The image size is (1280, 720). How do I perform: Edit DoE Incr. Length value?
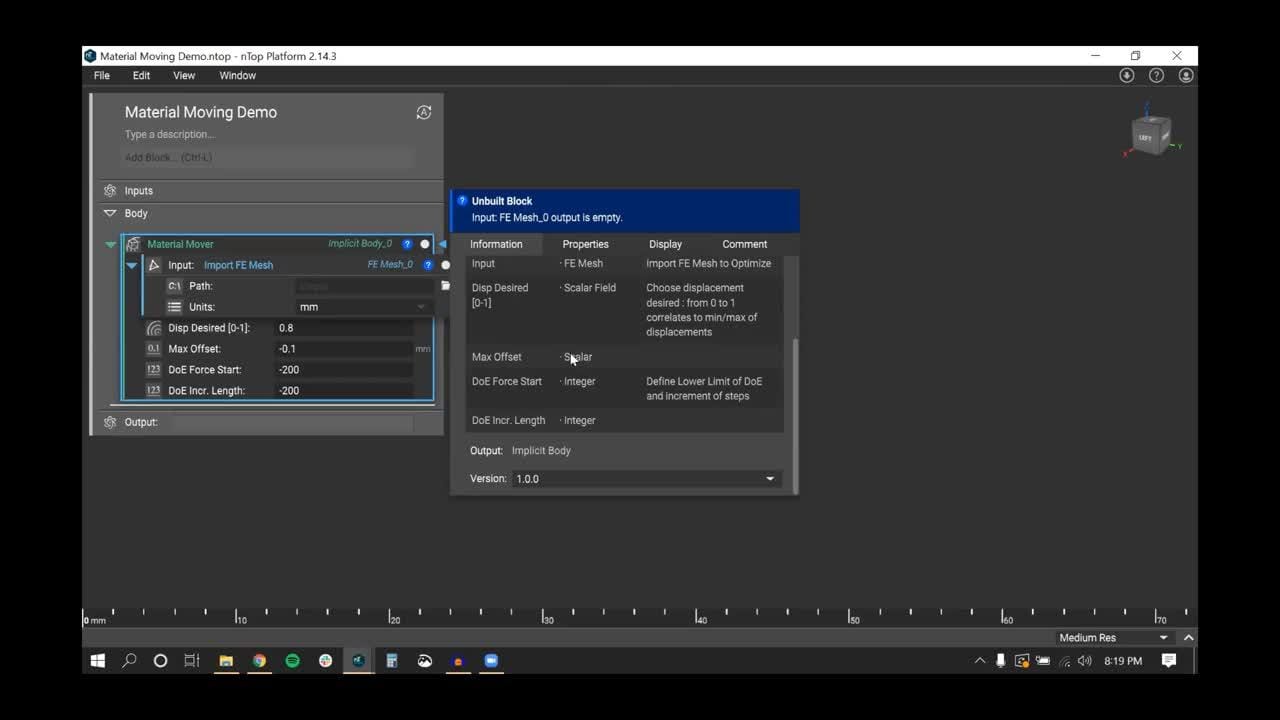point(344,391)
